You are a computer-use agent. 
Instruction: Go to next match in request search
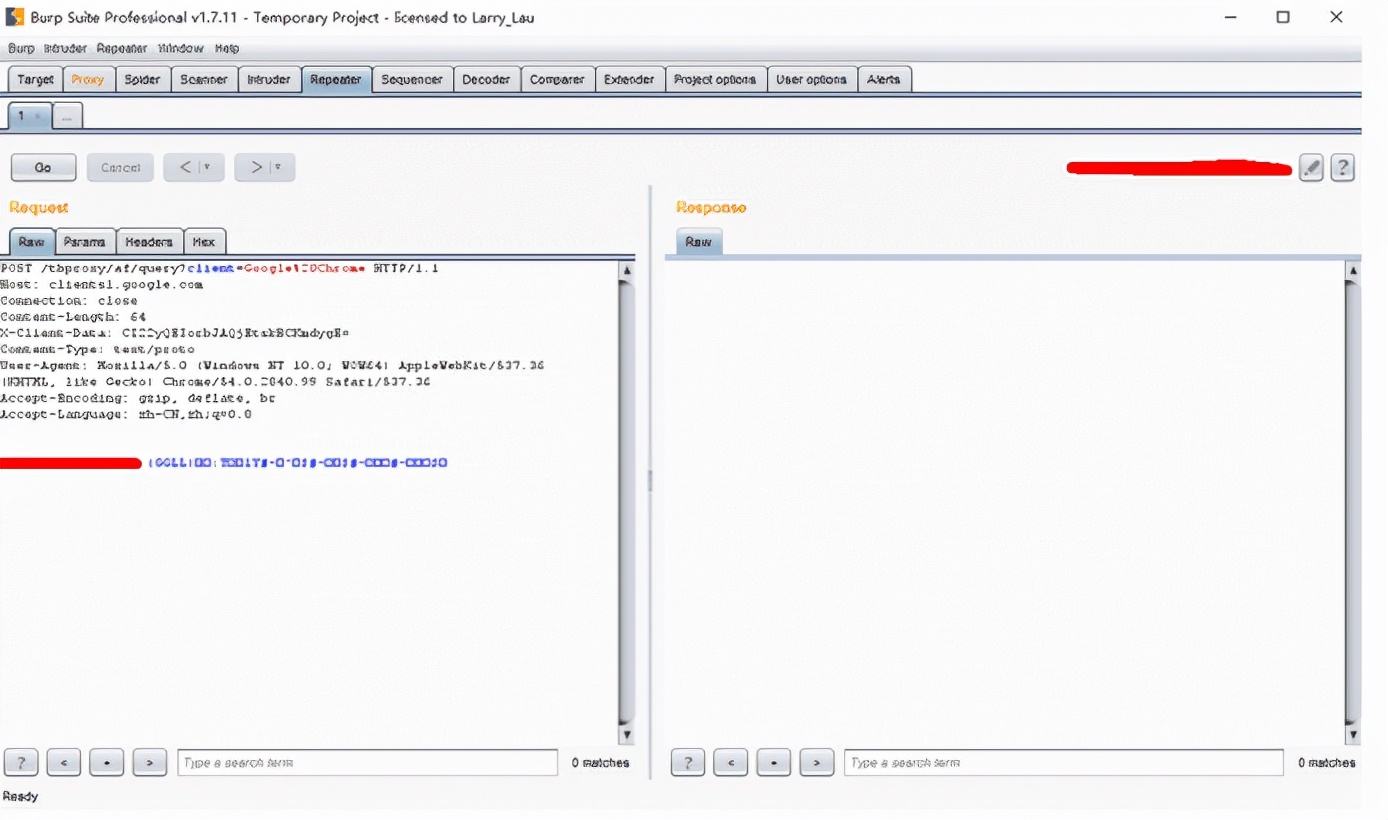pyautogui.click(x=150, y=763)
